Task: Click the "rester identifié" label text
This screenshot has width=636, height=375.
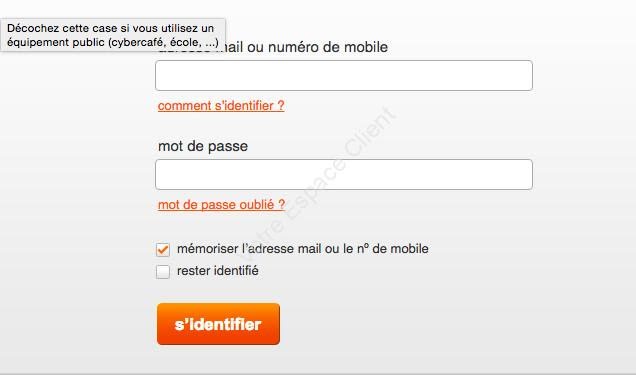Action: 218,271
